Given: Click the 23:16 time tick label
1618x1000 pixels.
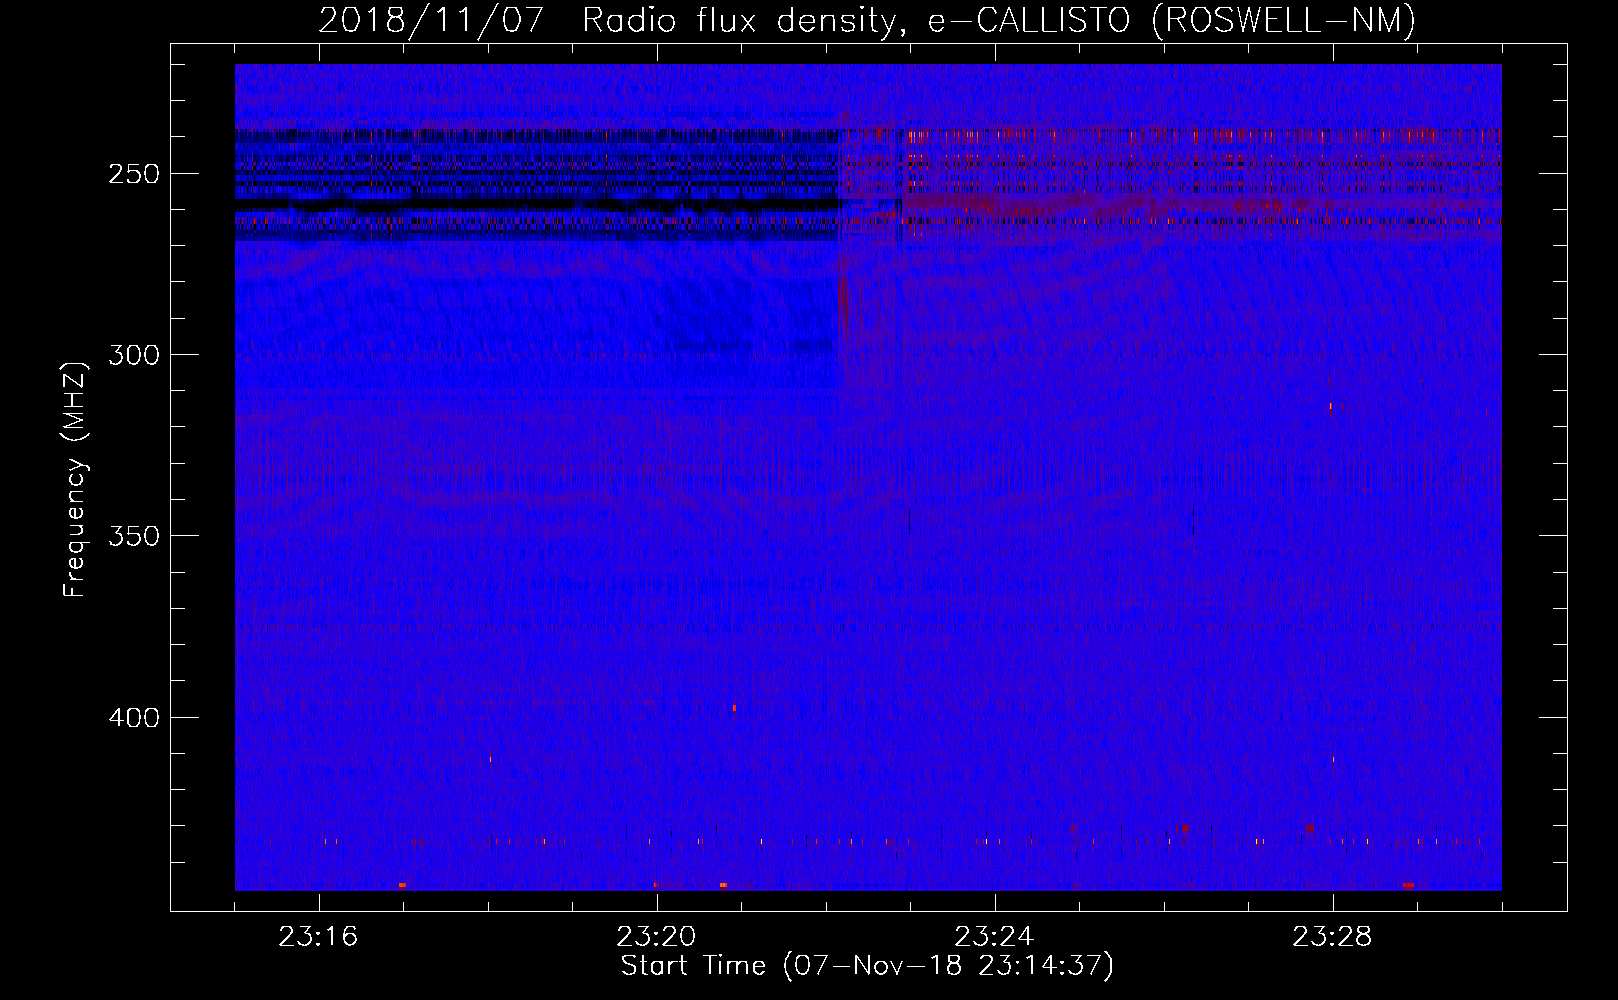Looking at the screenshot, I should (x=318, y=937).
